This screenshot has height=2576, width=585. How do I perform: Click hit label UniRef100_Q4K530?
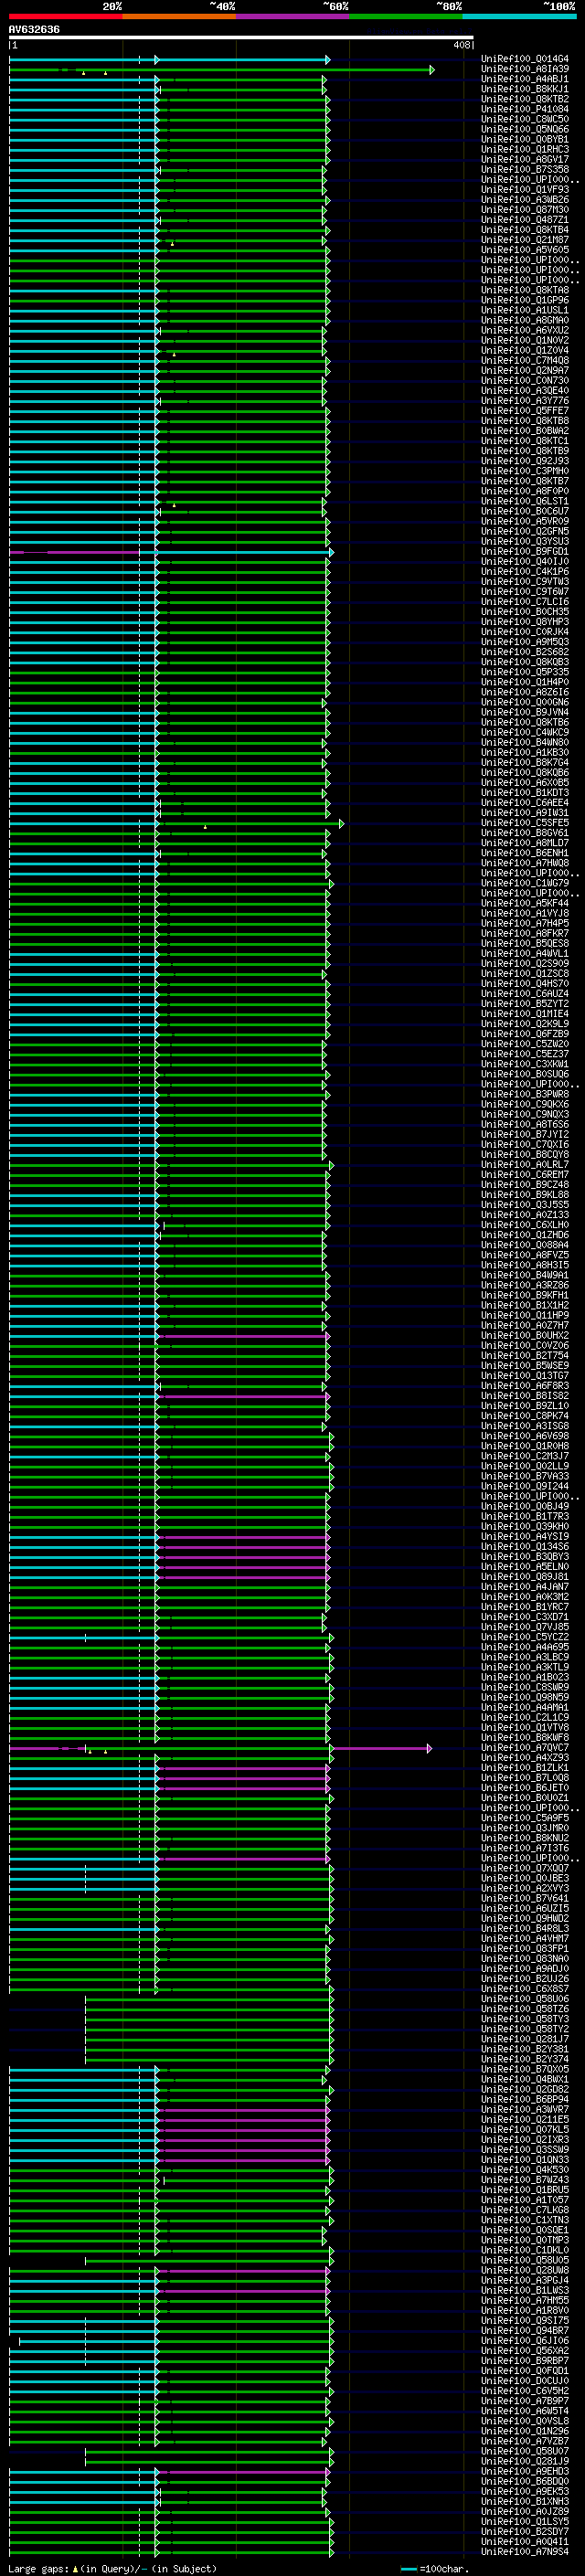tap(524, 2169)
